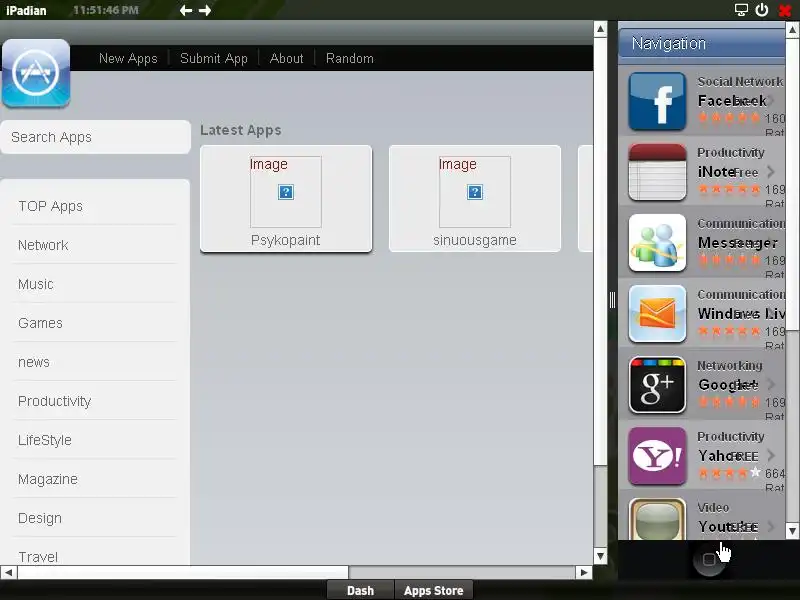Expand Google+ entry chevron
The image size is (800, 600).
click(771, 384)
